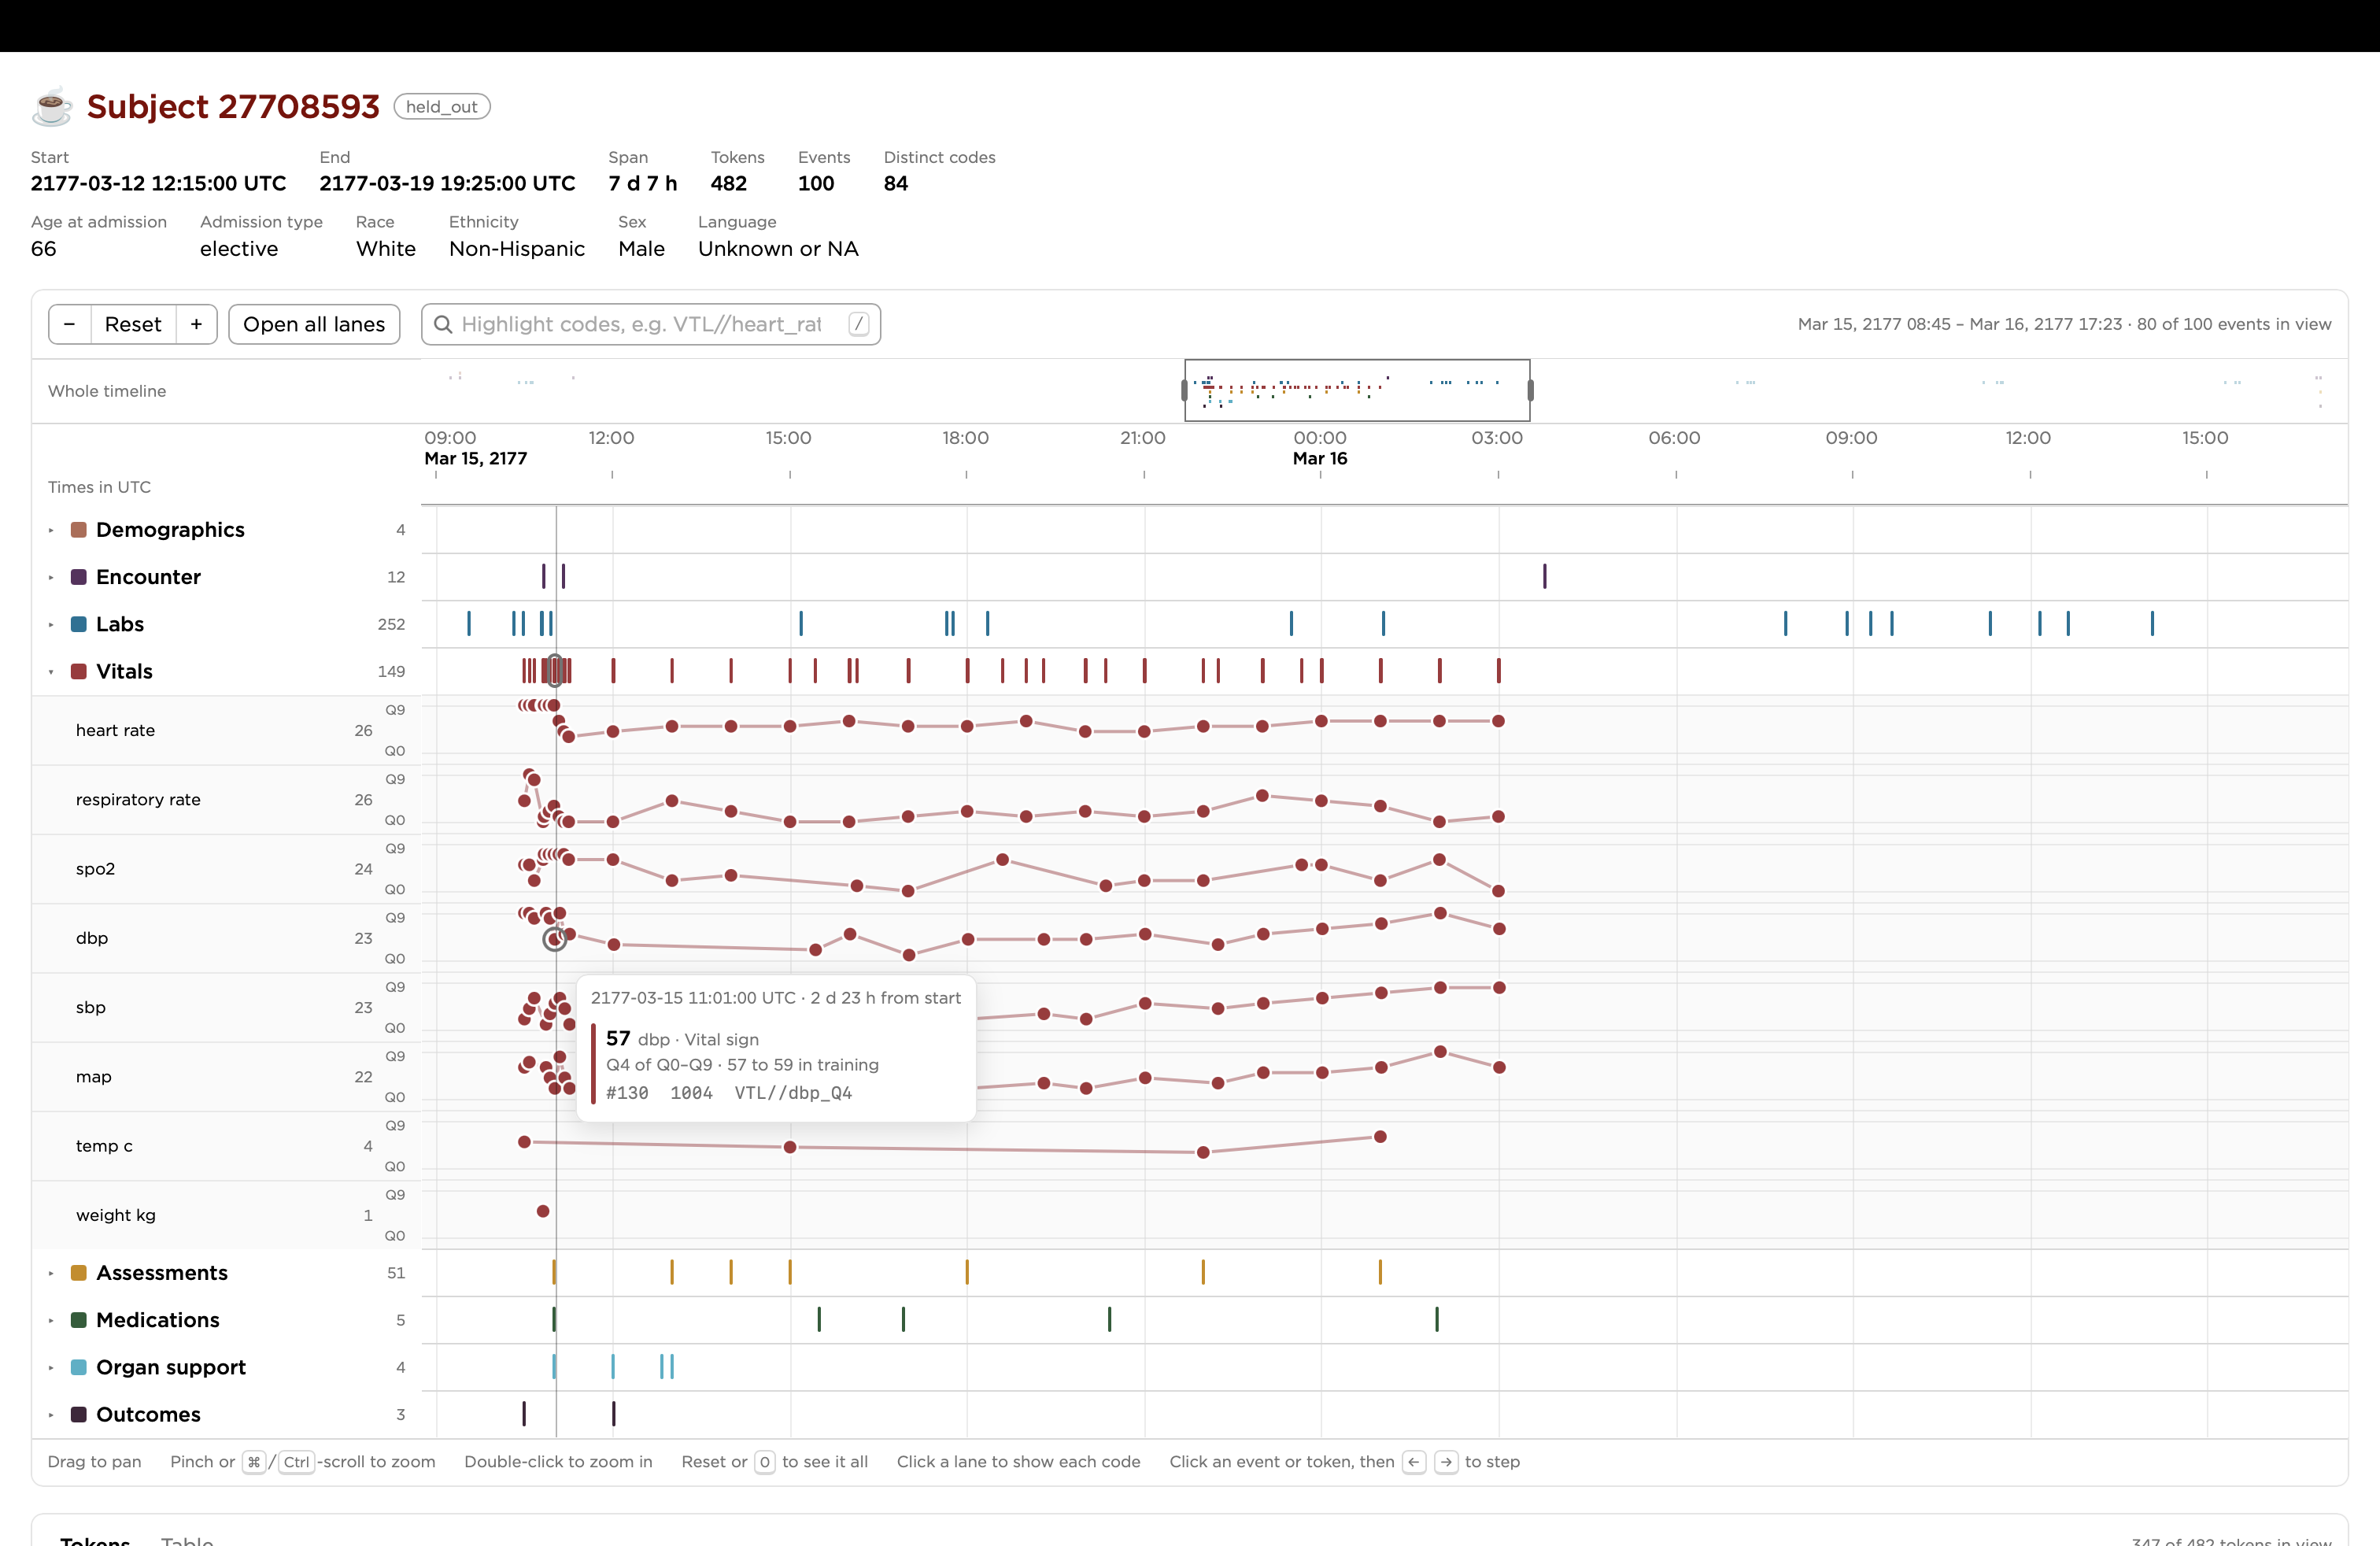Viewport: 2380px width, 1546px height.
Task: Select the respiratory rate sub-lane row
Action: pos(226,799)
